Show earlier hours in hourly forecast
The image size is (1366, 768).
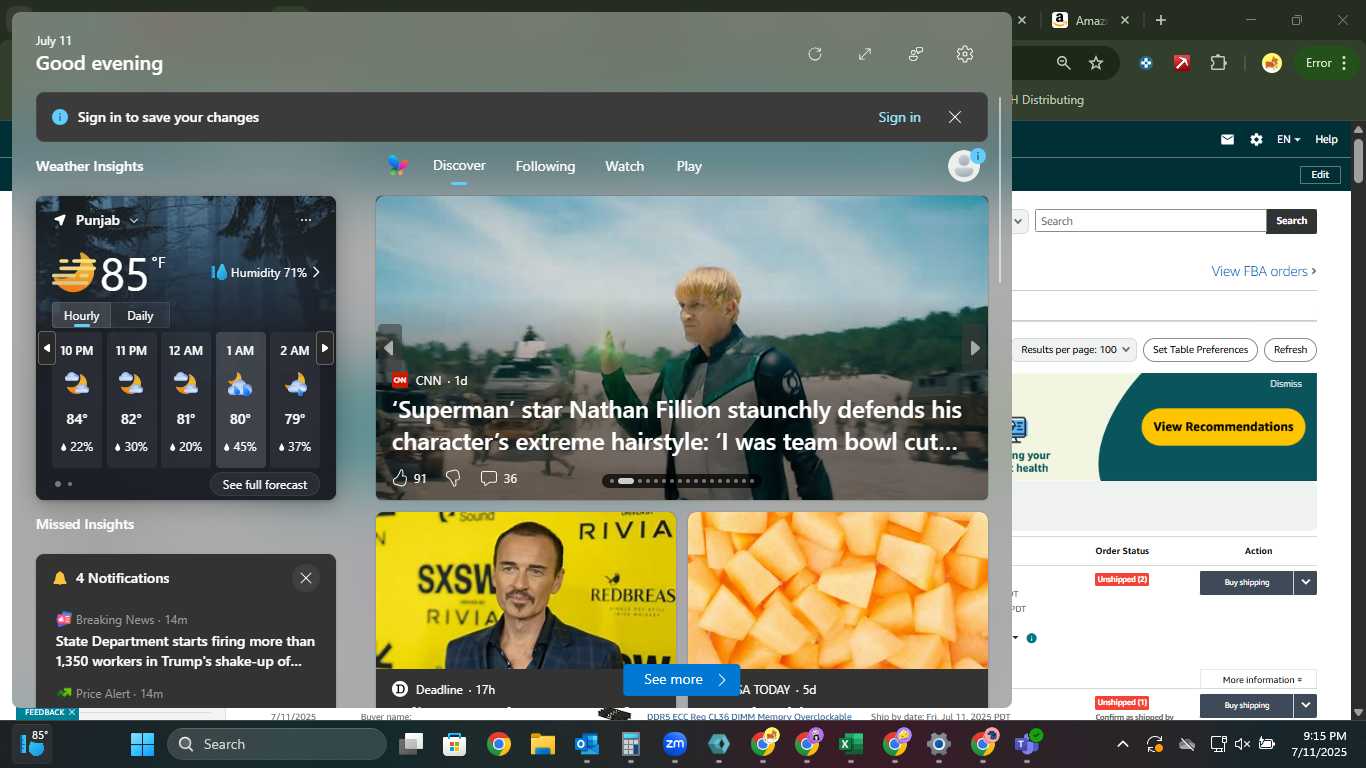pyautogui.click(x=46, y=348)
